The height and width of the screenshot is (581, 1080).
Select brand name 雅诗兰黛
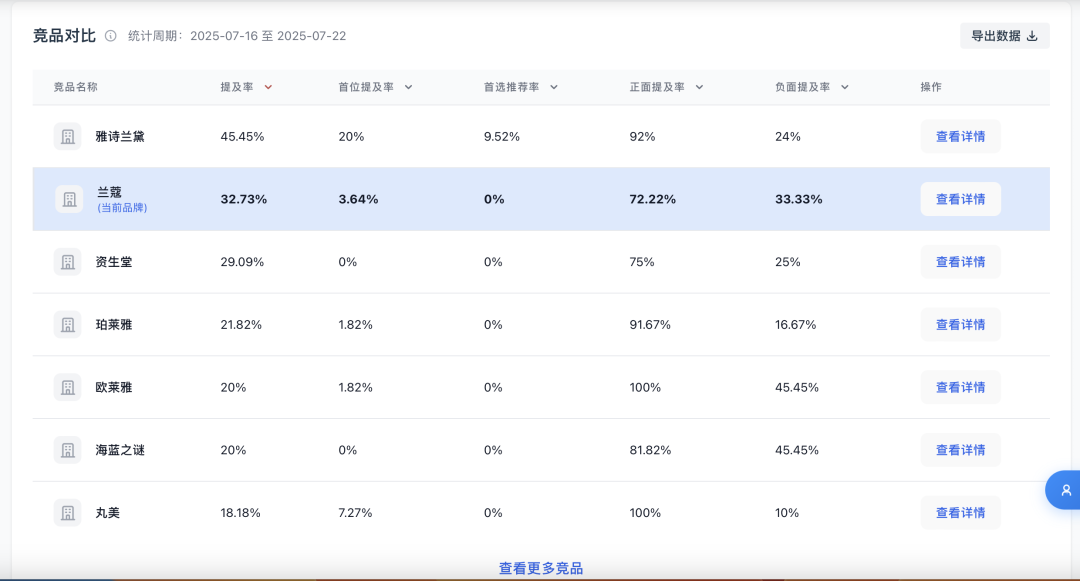click(120, 136)
